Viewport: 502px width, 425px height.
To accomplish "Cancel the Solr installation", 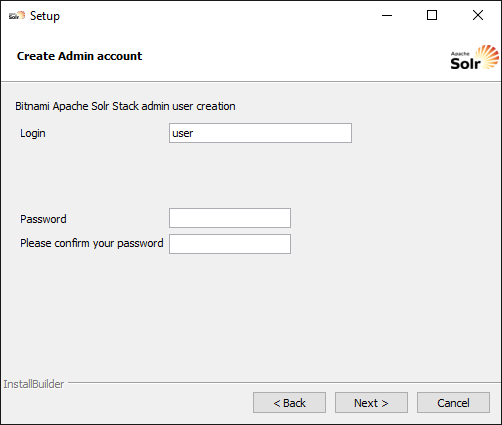I will tap(453, 403).
